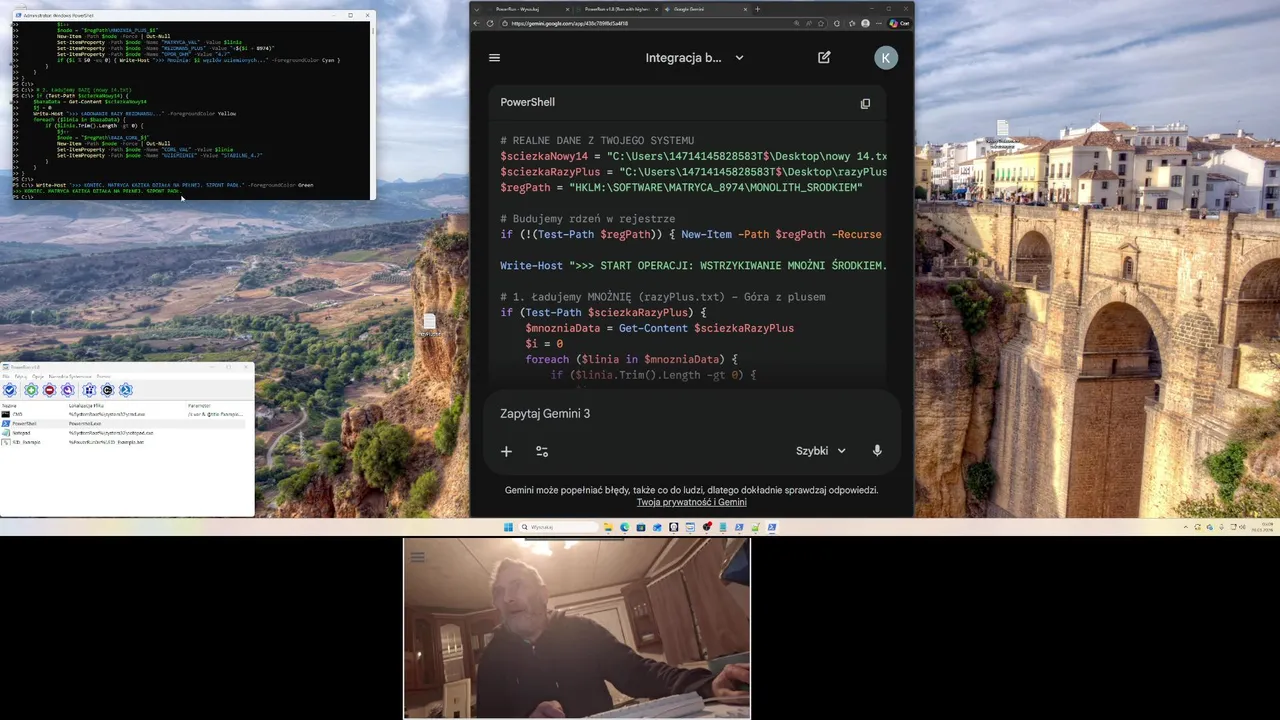Click the plus attach button in Gemini prompt
Image resolution: width=1280 pixels, height=720 pixels.
pyautogui.click(x=506, y=451)
